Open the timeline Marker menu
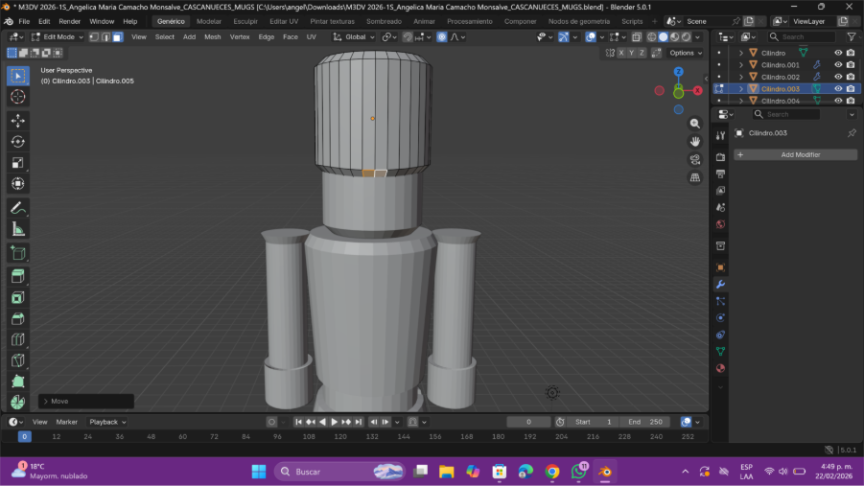The image size is (864, 486). pyautogui.click(x=67, y=422)
